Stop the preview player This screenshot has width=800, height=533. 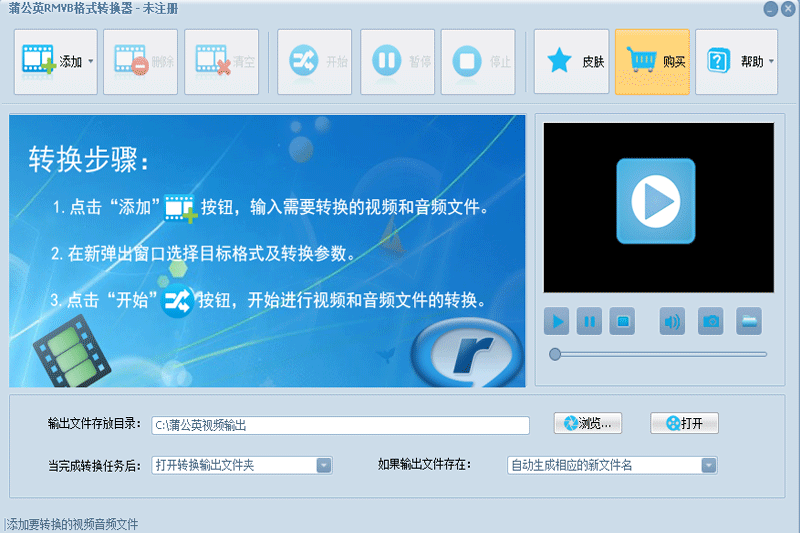pyautogui.click(x=622, y=321)
